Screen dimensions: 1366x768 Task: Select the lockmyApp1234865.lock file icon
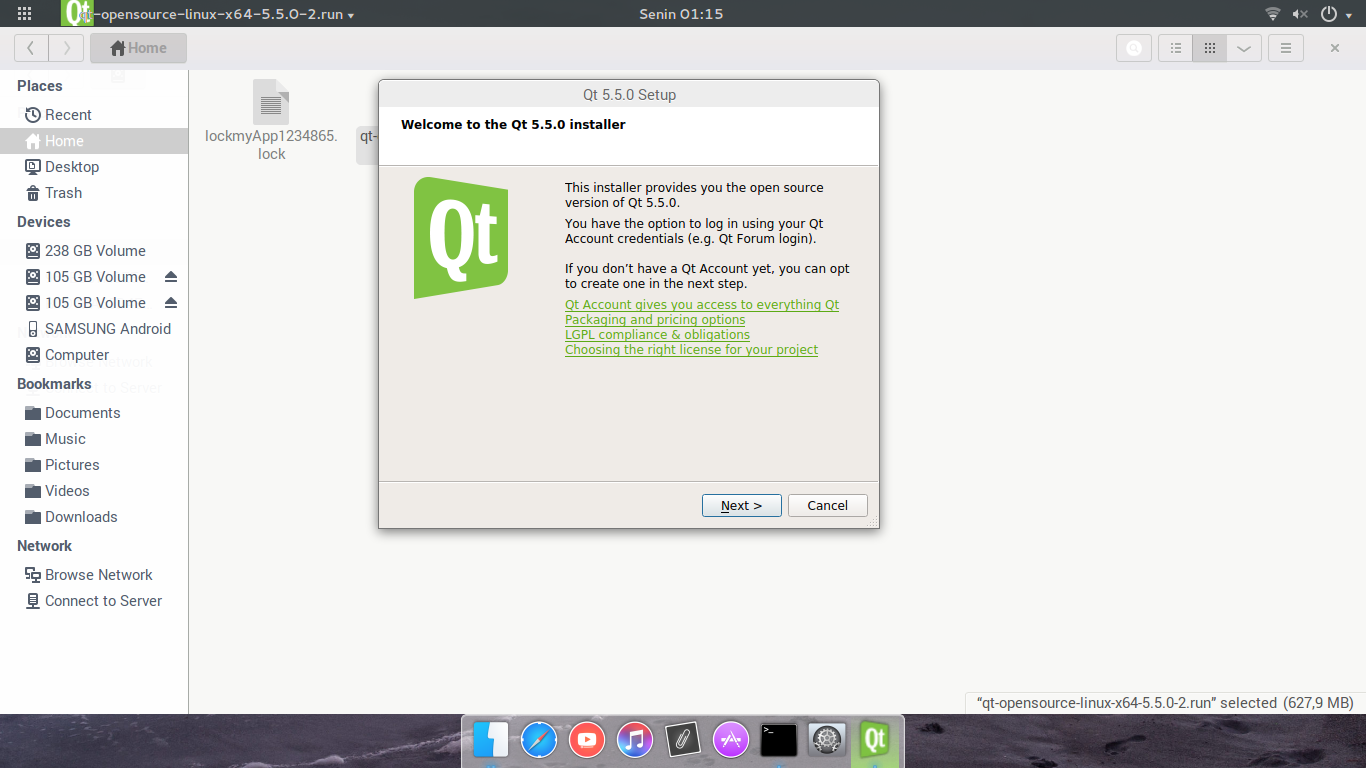click(x=271, y=102)
